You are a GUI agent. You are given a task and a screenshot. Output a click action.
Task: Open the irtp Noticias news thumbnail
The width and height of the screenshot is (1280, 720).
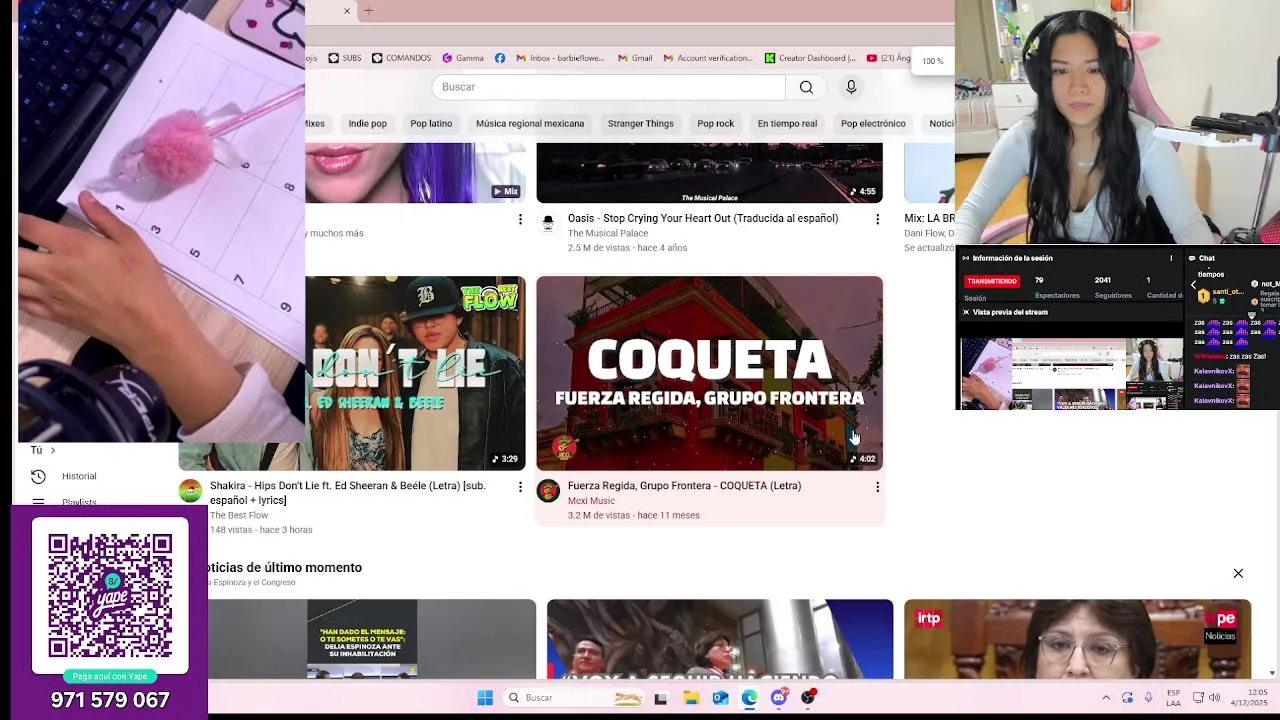(1077, 639)
